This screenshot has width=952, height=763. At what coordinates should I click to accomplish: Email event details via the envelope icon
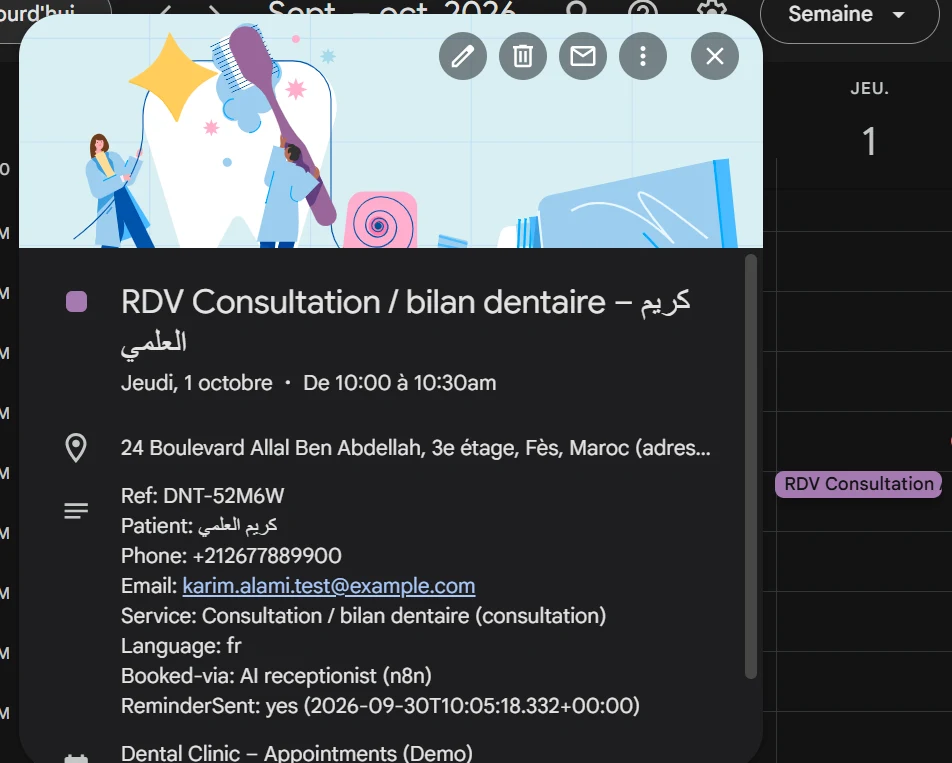pos(583,56)
